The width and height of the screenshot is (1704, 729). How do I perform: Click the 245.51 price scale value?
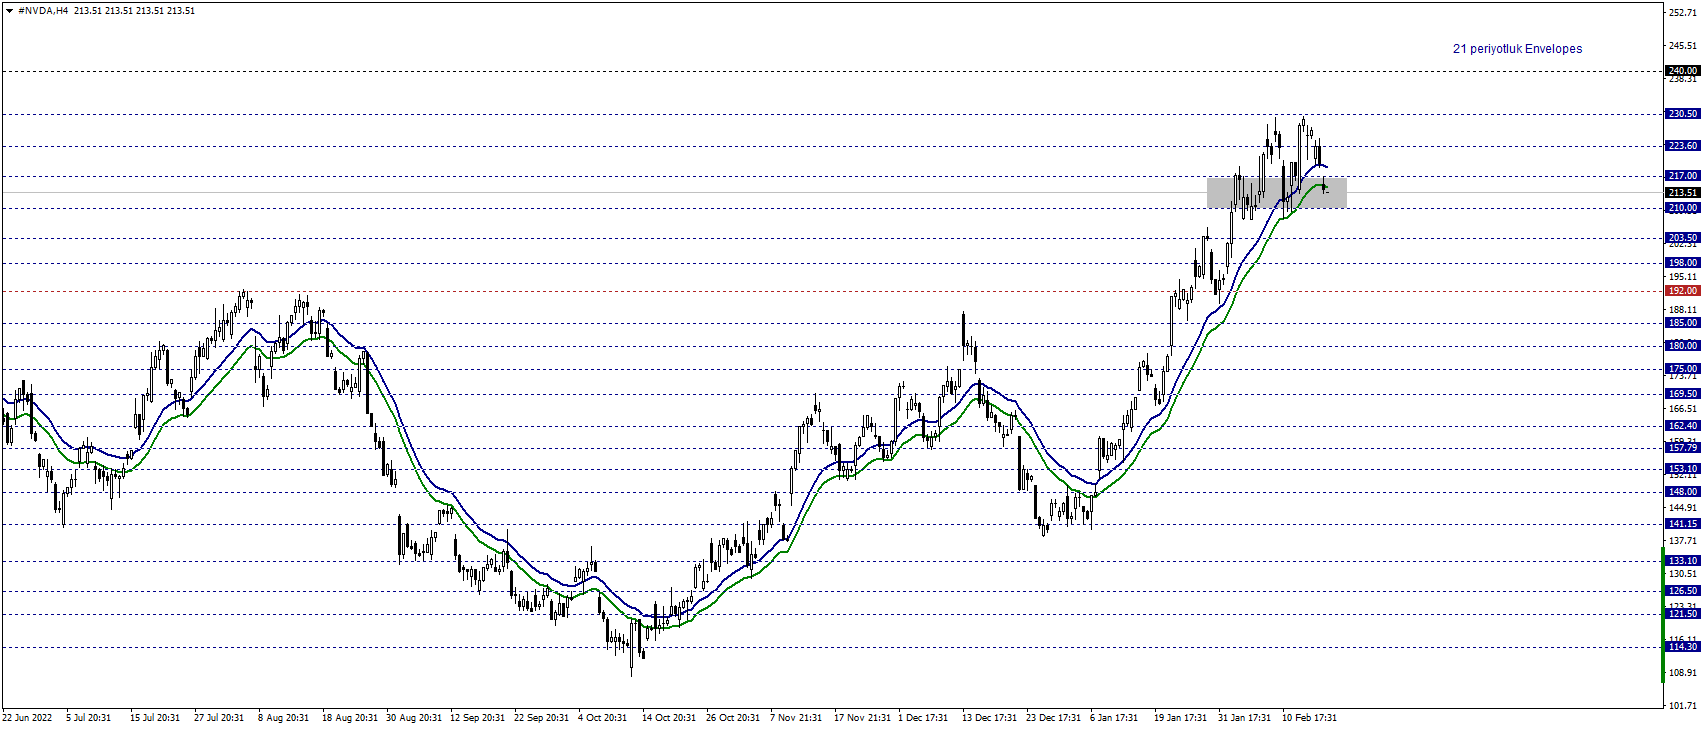pos(1683,45)
